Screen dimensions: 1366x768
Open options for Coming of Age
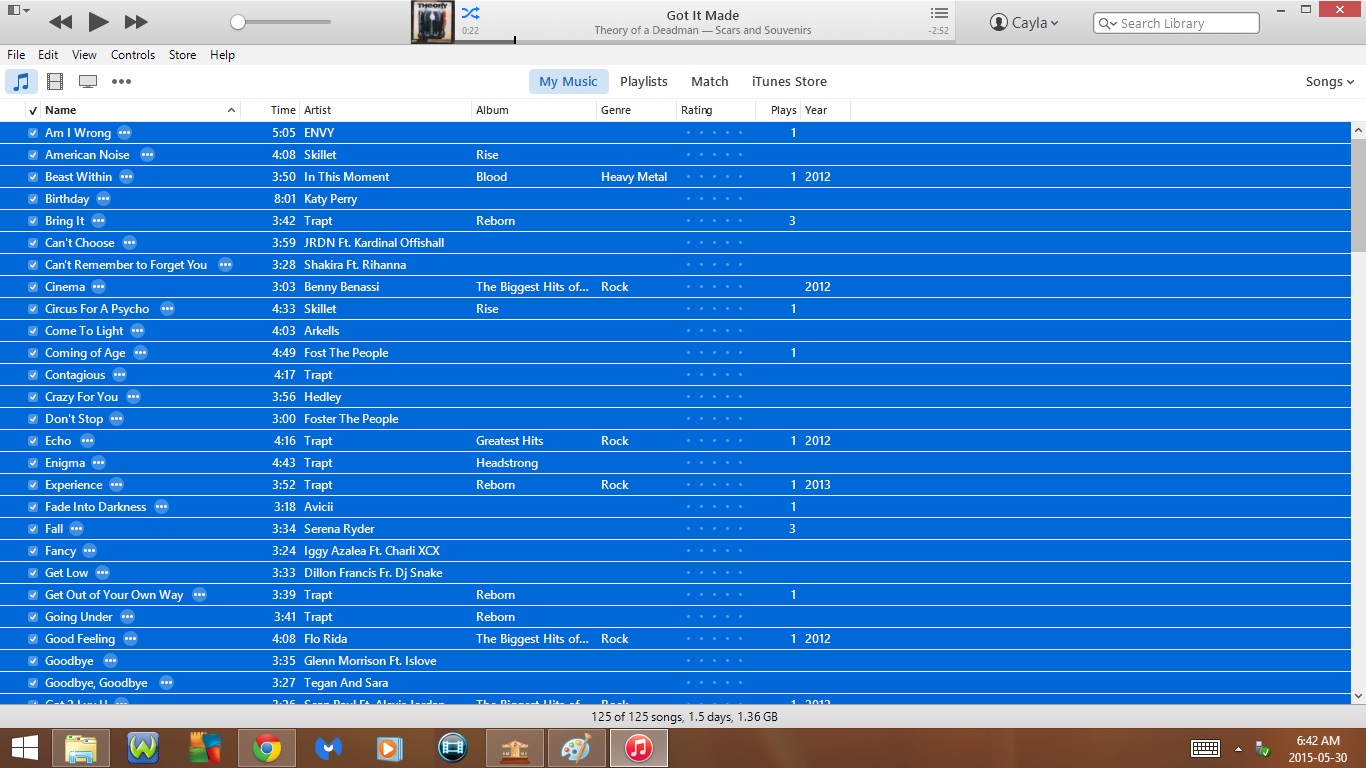(x=140, y=353)
